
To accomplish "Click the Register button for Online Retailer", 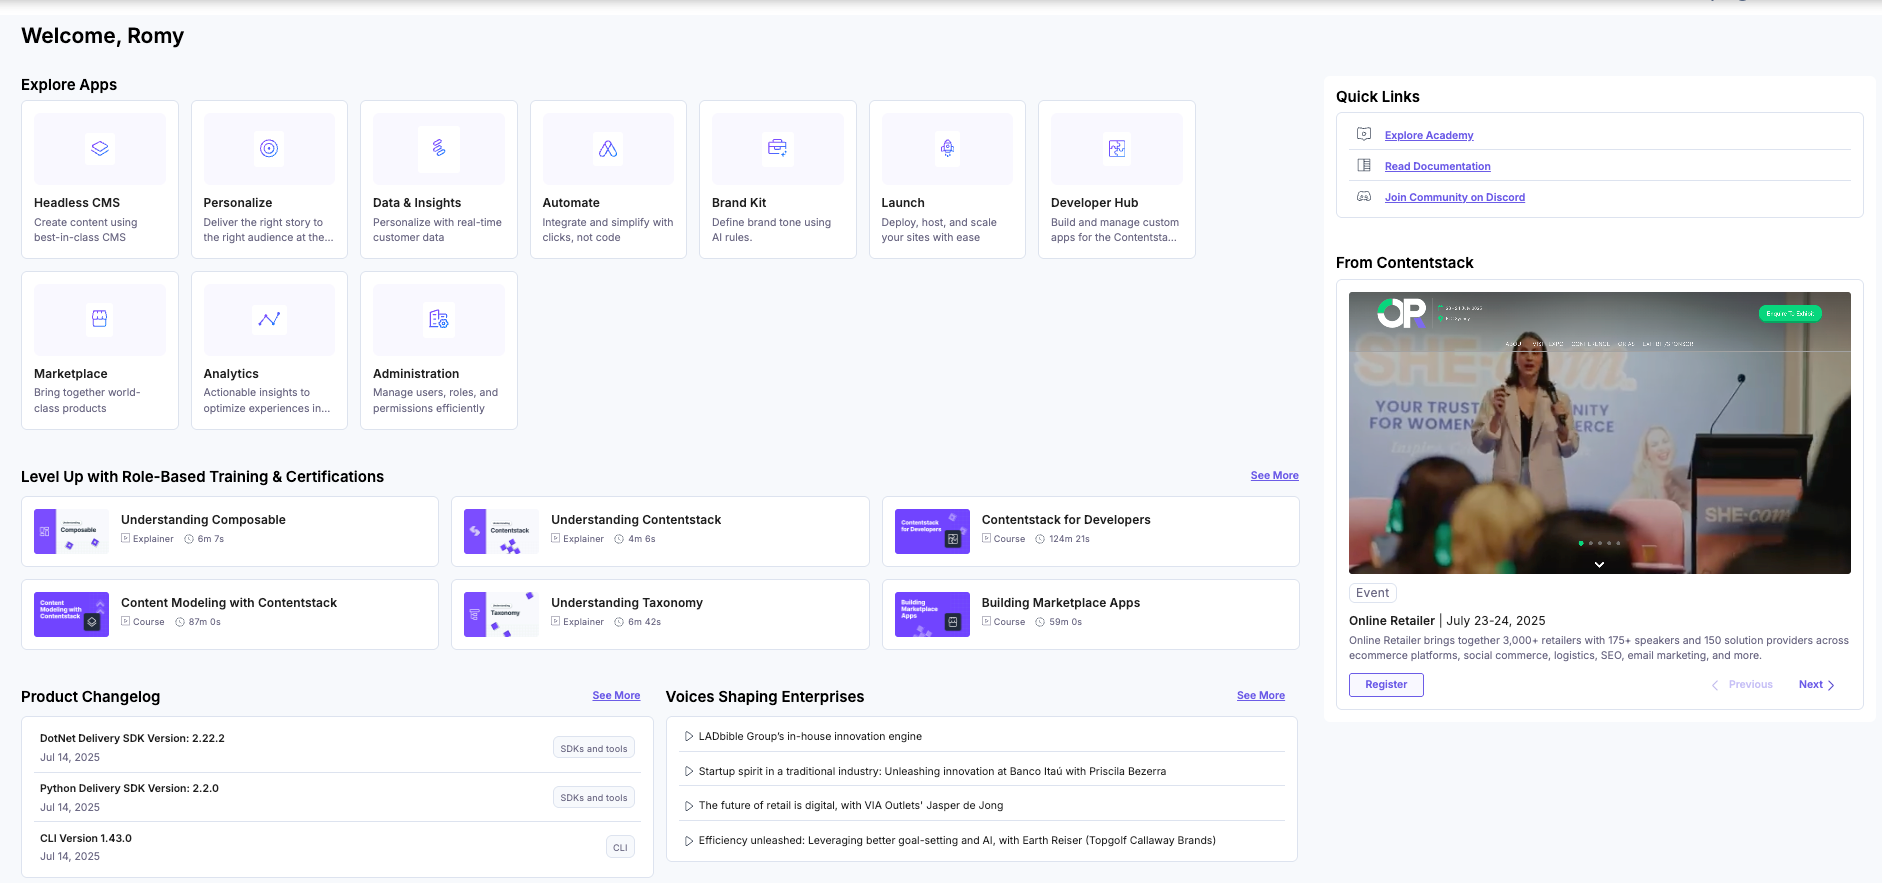I will [1386, 685].
